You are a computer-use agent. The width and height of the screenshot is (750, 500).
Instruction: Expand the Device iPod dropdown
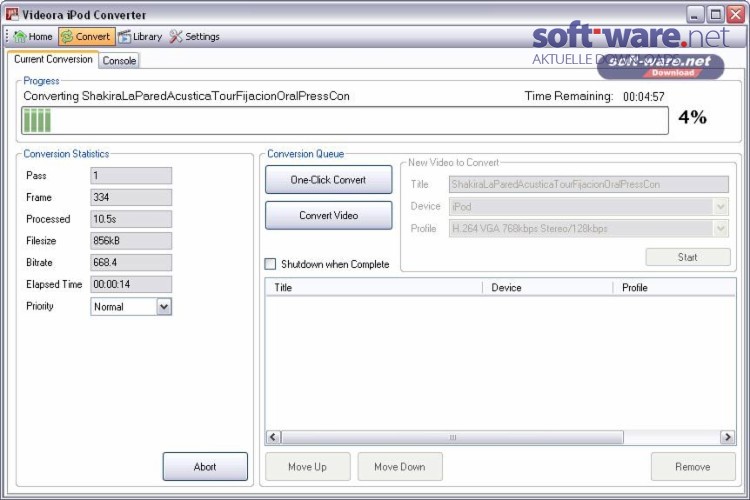720,207
